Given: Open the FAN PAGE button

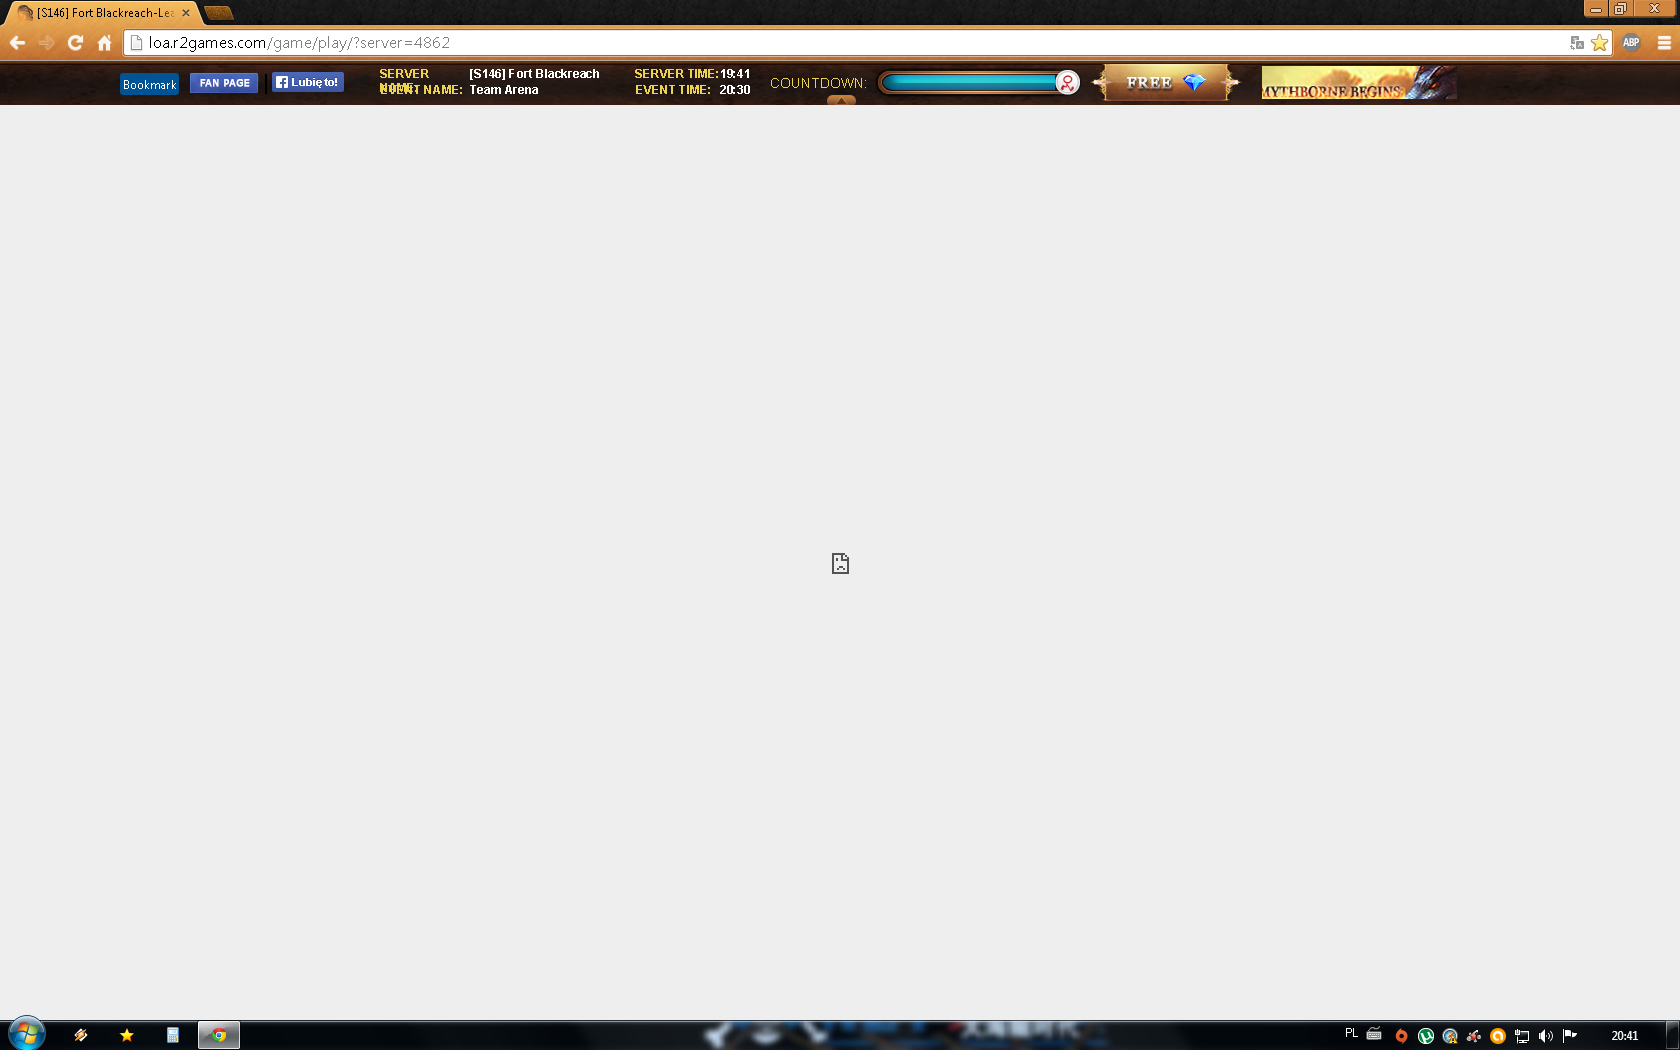Looking at the screenshot, I should click(x=224, y=83).
